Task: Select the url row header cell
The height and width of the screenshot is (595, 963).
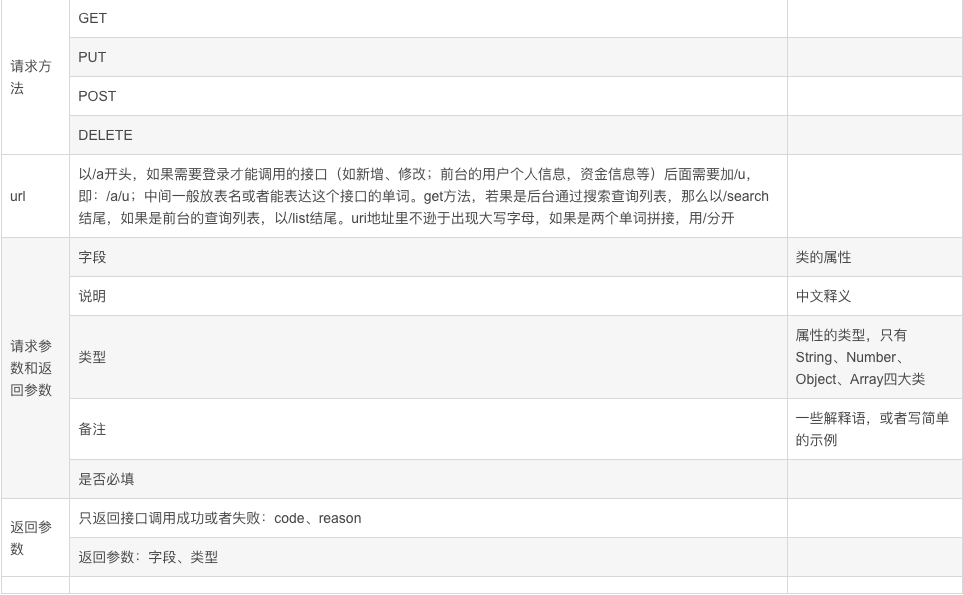Action: point(18,196)
